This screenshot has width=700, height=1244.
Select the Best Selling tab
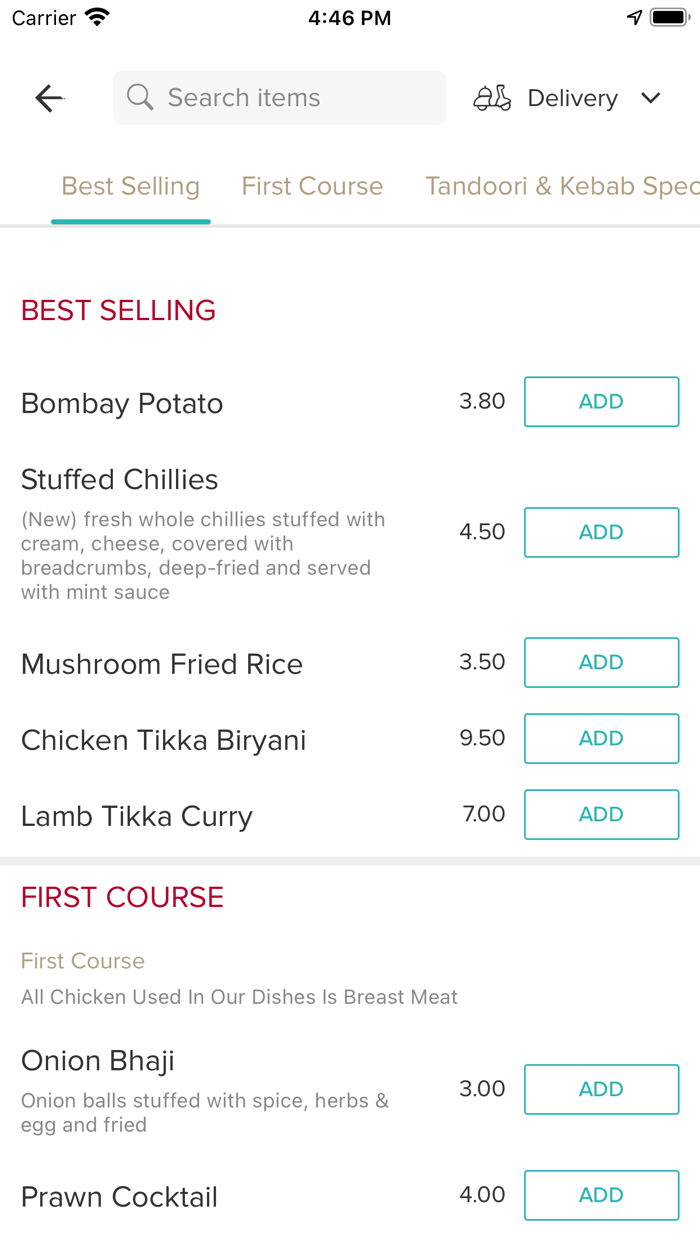coord(130,186)
